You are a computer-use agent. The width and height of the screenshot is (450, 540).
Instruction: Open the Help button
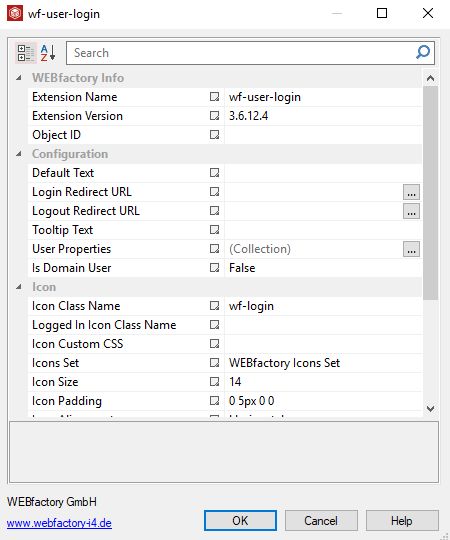[402, 520]
